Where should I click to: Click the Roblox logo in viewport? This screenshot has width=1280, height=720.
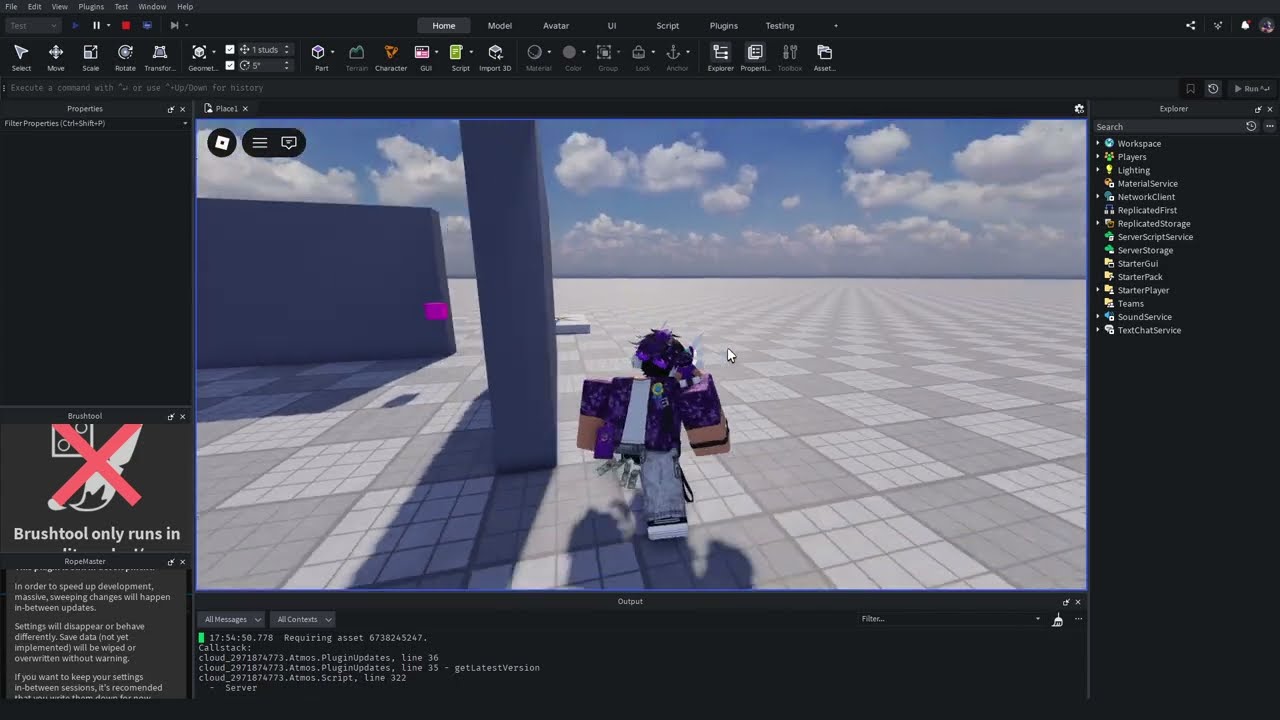coord(222,143)
